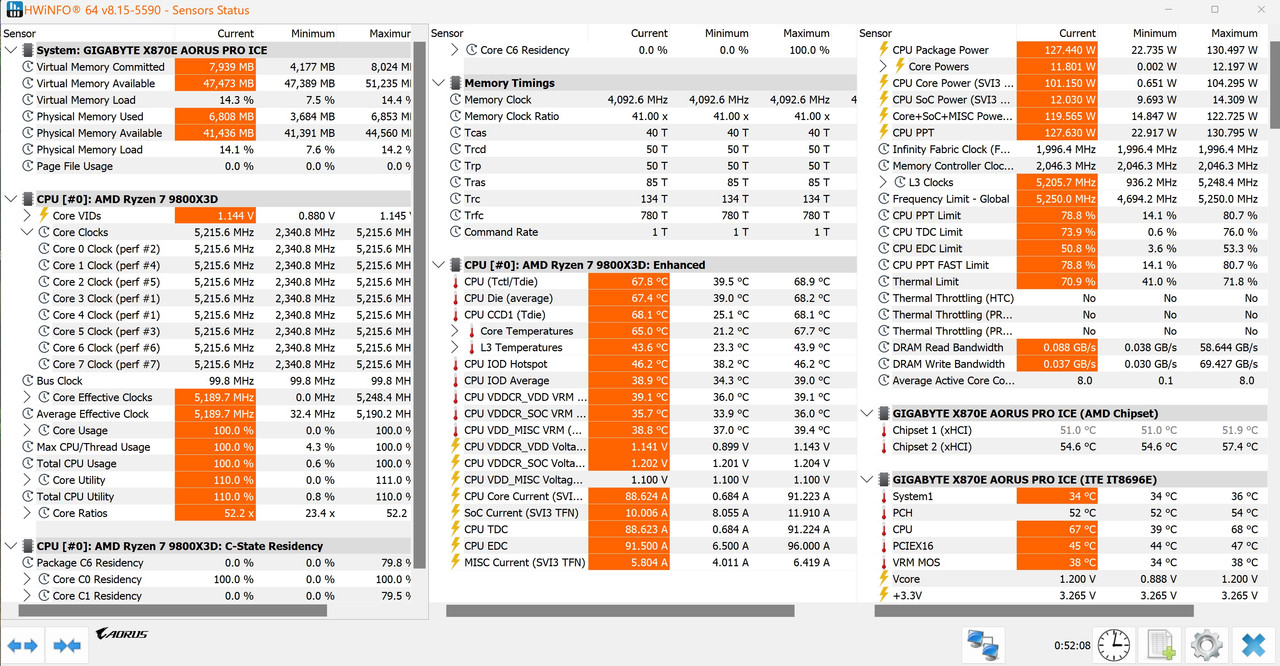Viewport: 1280px width, 666px height.
Task: Click clock icon beside Memory Clock
Action: (455, 100)
